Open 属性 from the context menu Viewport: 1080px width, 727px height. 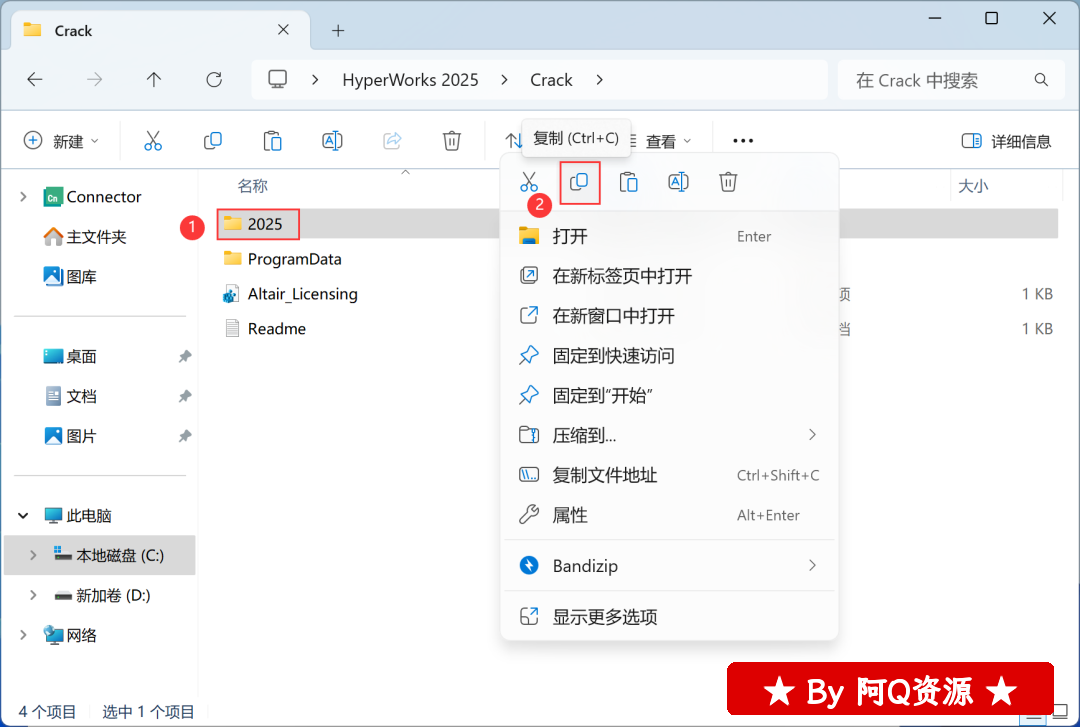tap(669, 515)
